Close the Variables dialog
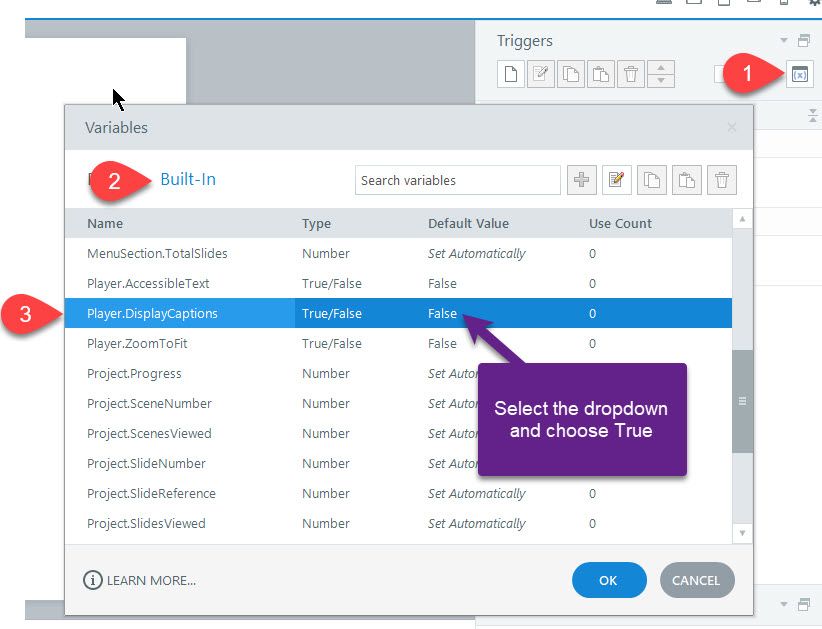The width and height of the screenshot is (822, 629). pos(732,127)
